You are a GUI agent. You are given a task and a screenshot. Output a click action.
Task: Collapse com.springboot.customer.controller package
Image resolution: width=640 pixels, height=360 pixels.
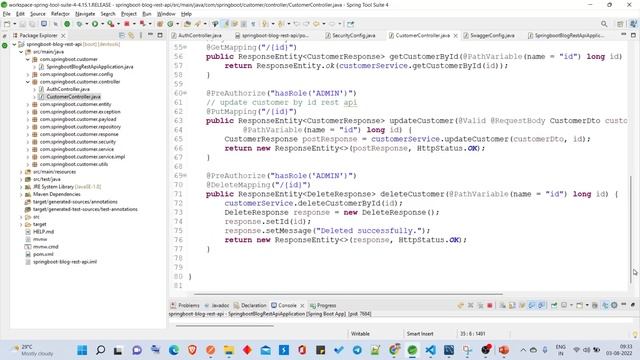click(28, 82)
